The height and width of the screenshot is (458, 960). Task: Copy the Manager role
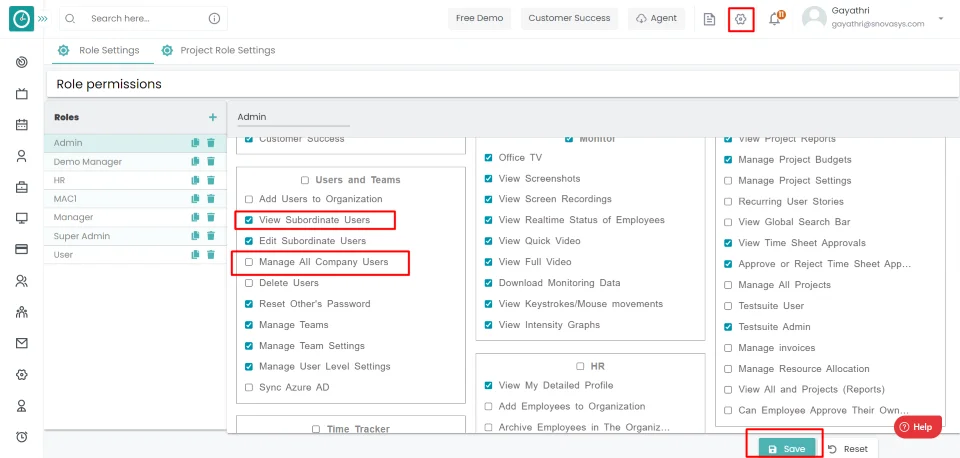tap(195, 217)
